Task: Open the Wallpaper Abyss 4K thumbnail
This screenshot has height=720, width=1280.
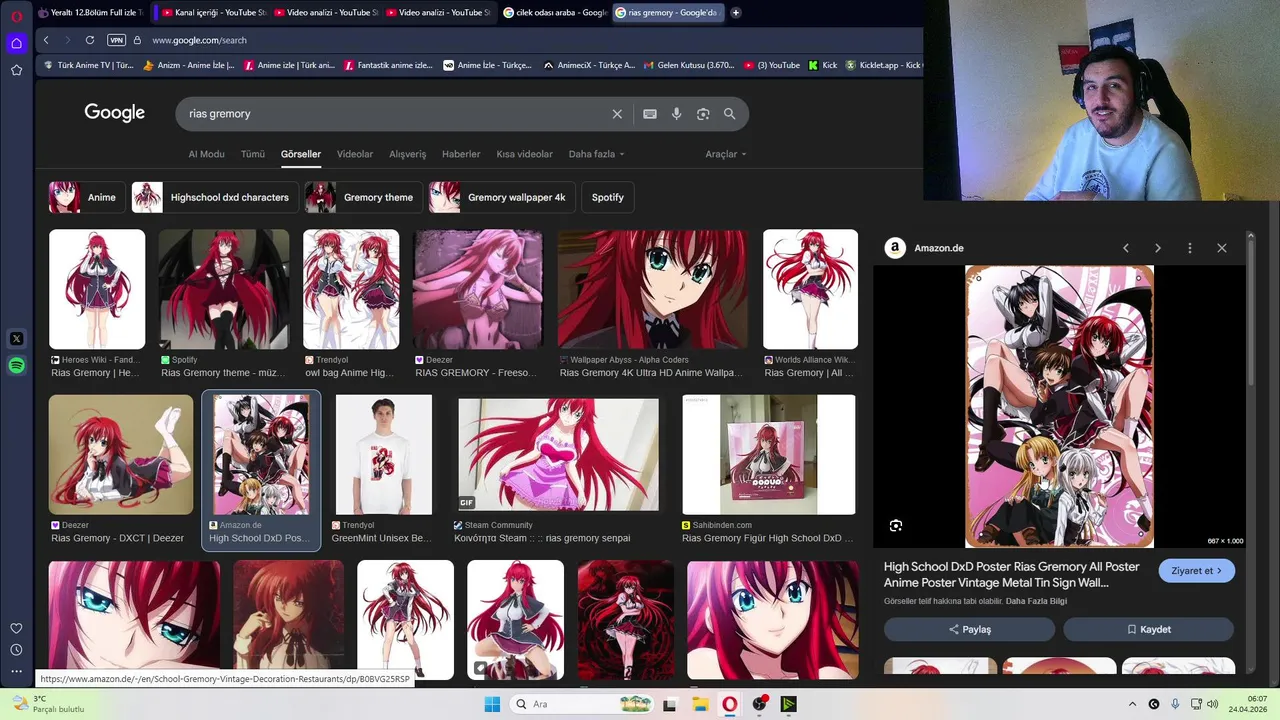Action: [x=652, y=289]
